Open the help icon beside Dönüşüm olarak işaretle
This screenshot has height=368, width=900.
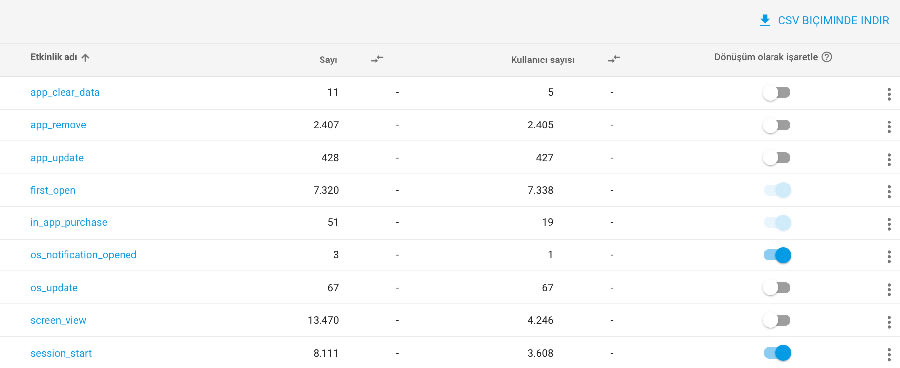tap(827, 57)
